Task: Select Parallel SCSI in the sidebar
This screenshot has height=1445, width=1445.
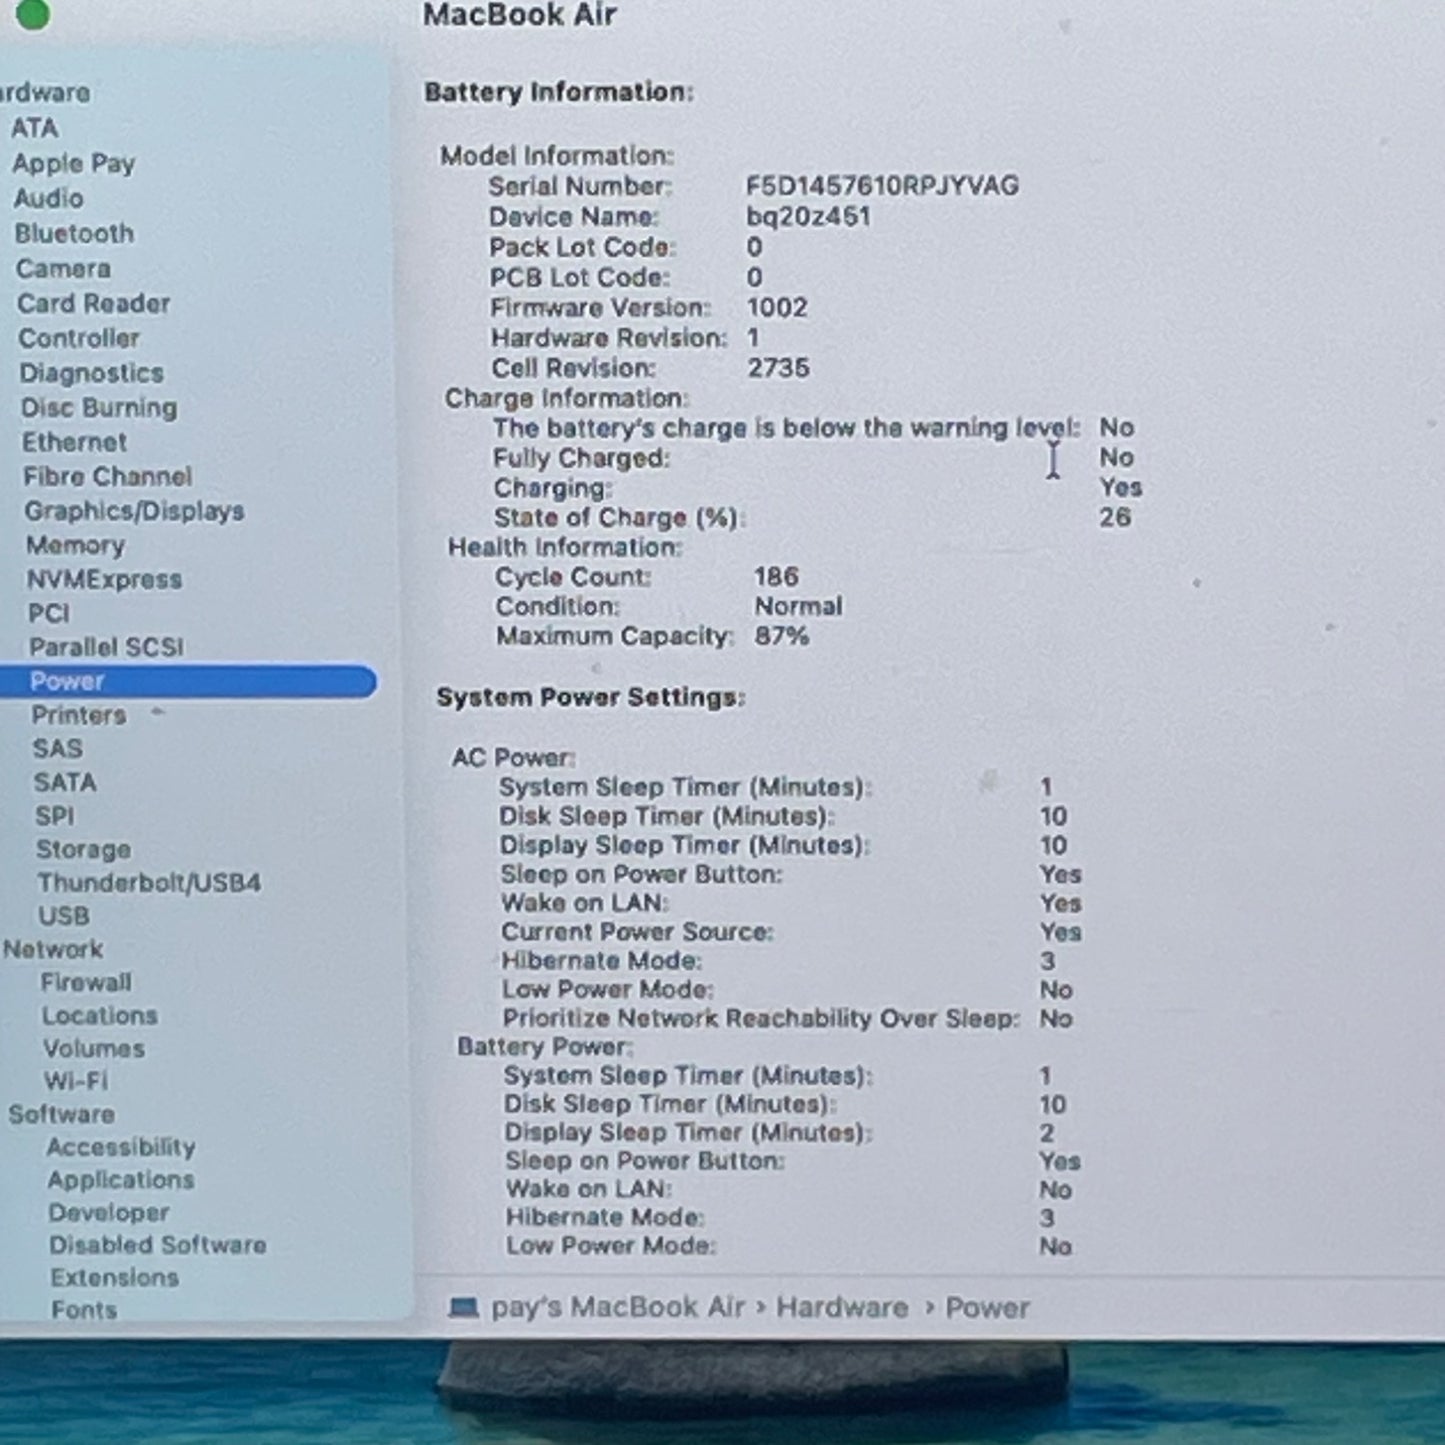Action: [107, 647]
